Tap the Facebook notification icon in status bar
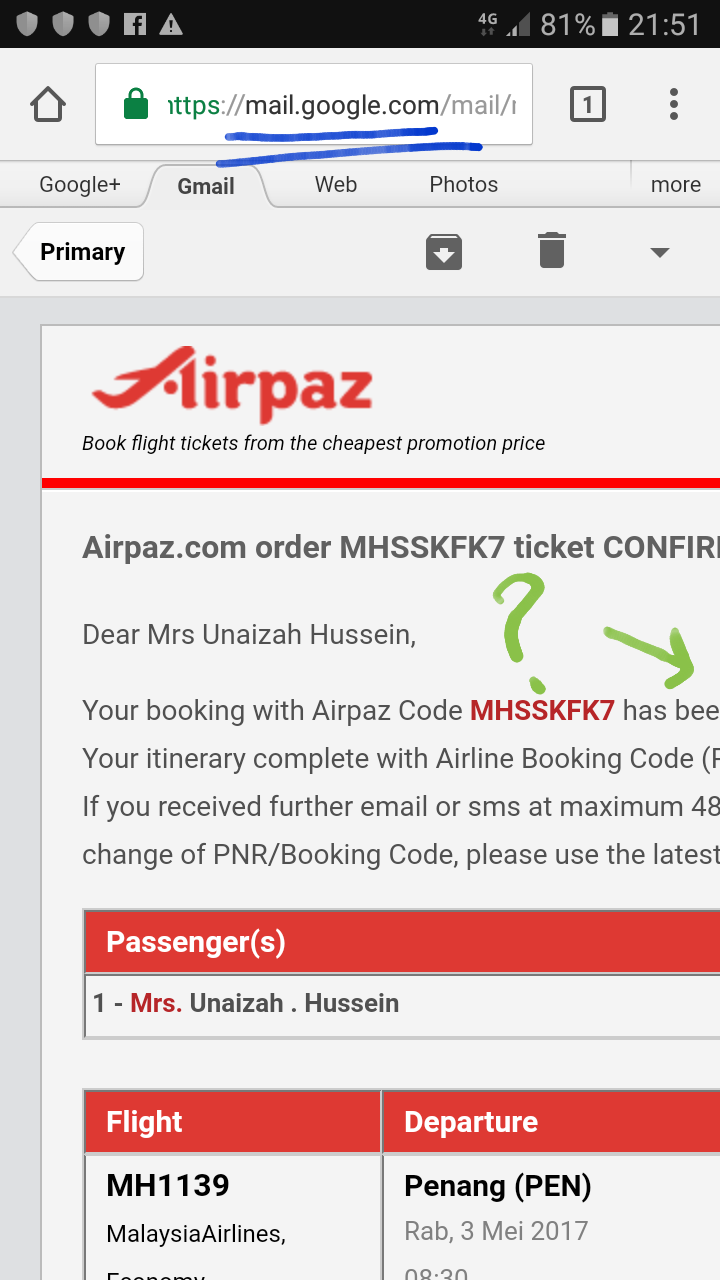Image resolution: width=720 pixels, height=1280 pixels. [134, 24]
